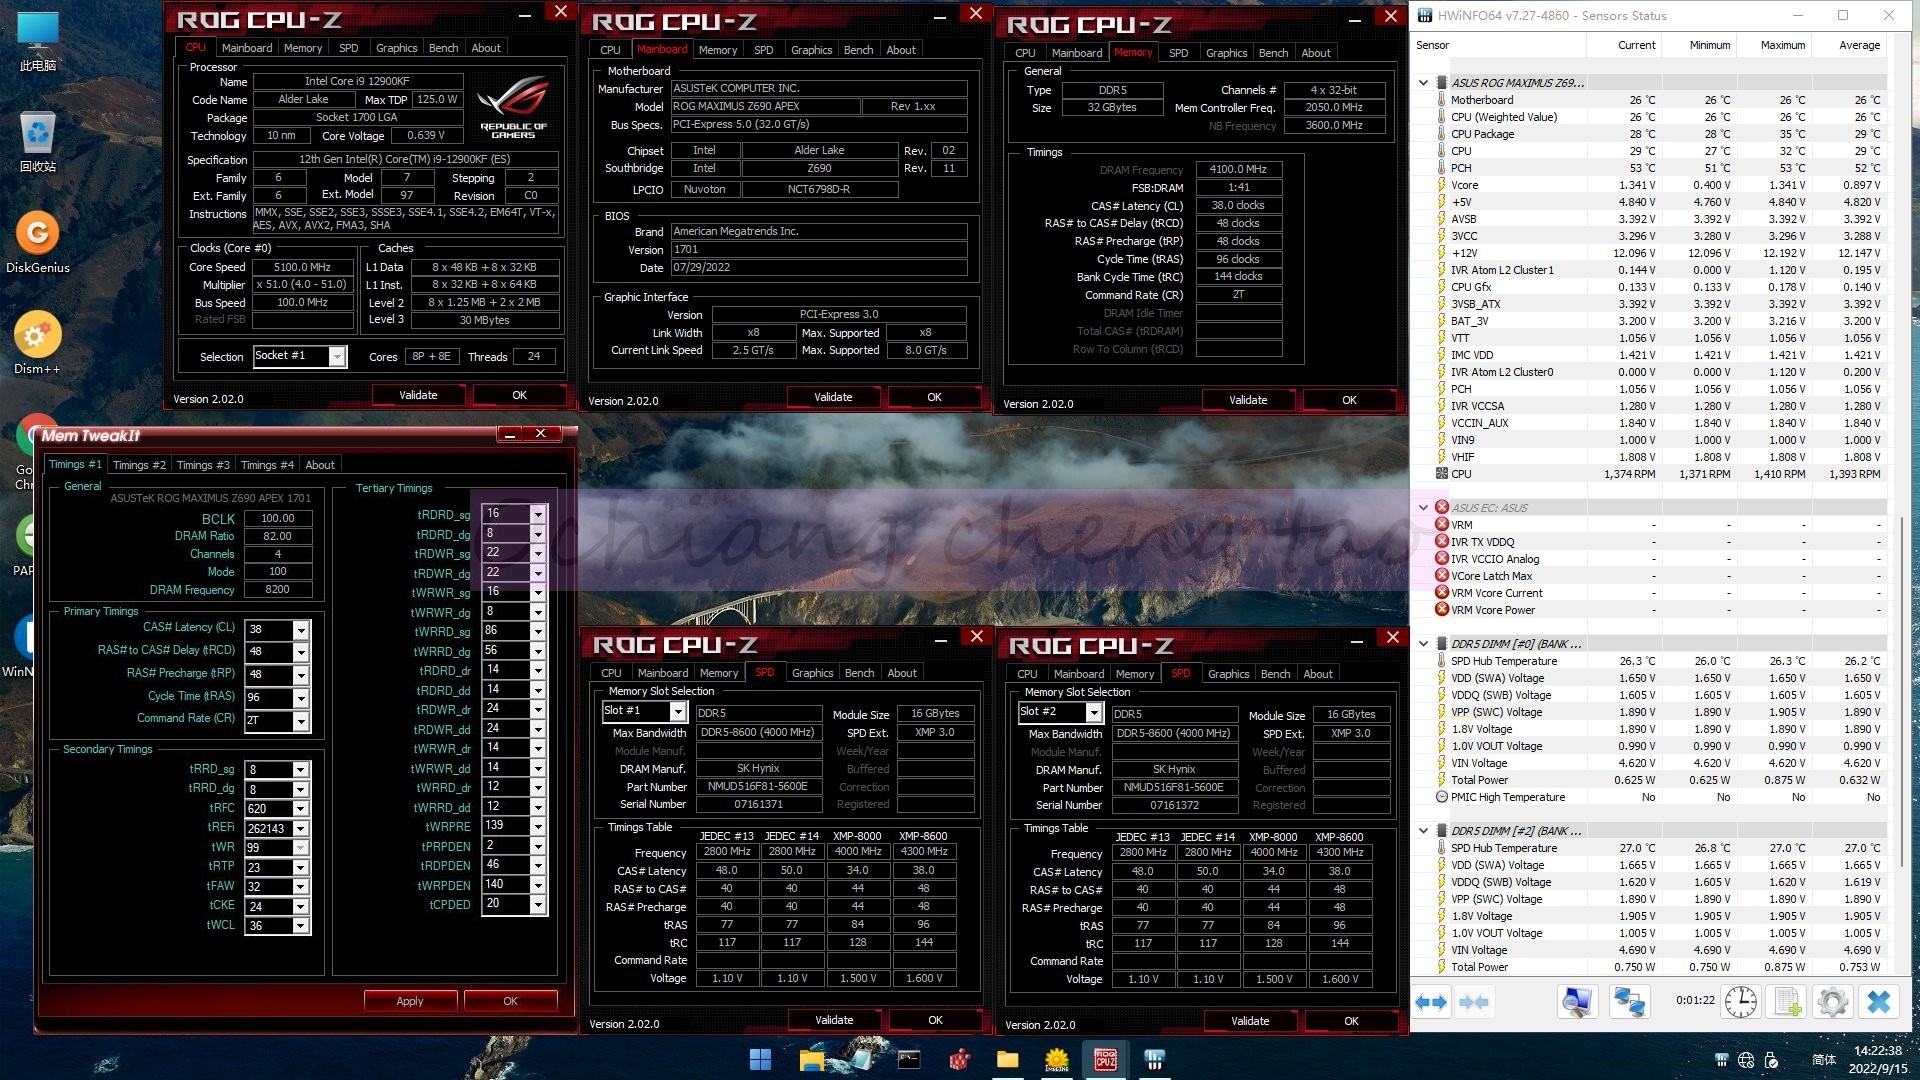Open DiskGenius desktop icon
This screenshot has height=1080, width=1920.
pyautogui.click(x=38, y=241)
